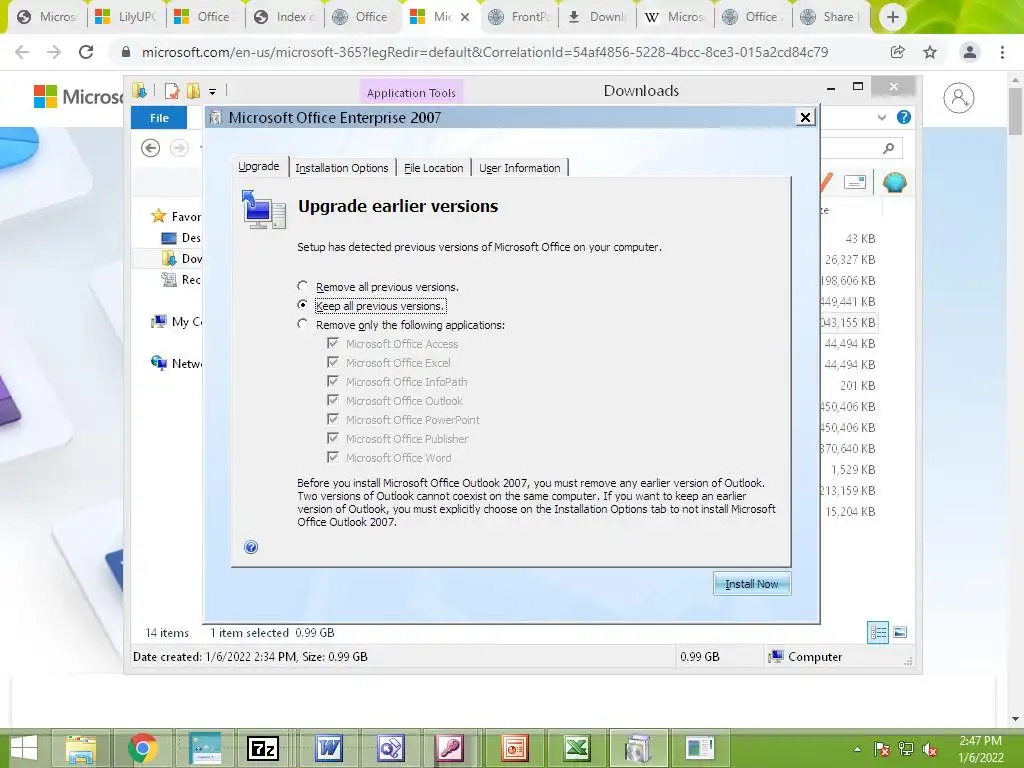Open the File menu in Downloads window

pos(159,118)
